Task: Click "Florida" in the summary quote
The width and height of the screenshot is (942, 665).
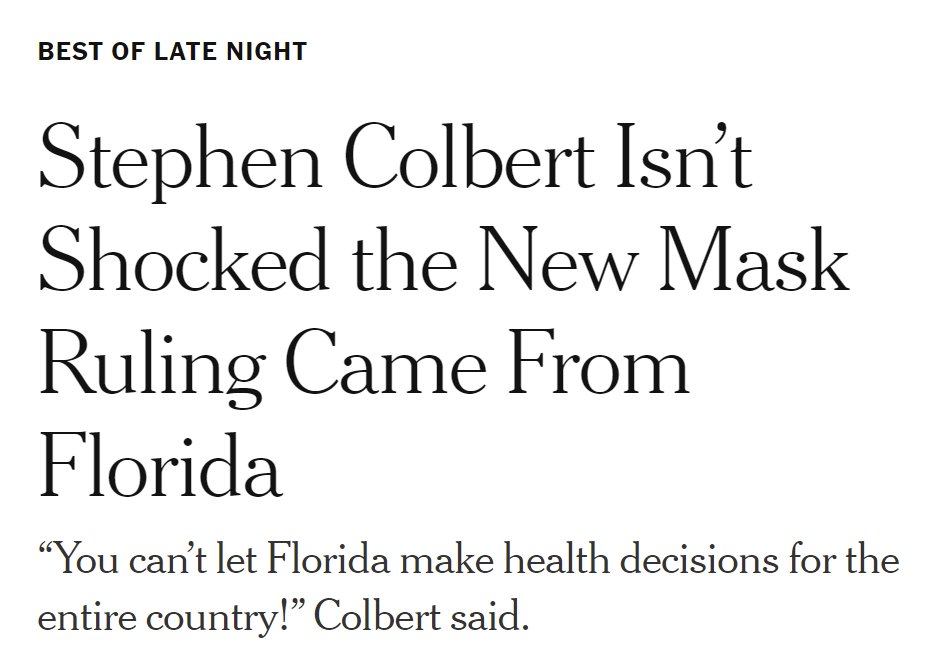Action: [x=328, y=559]
